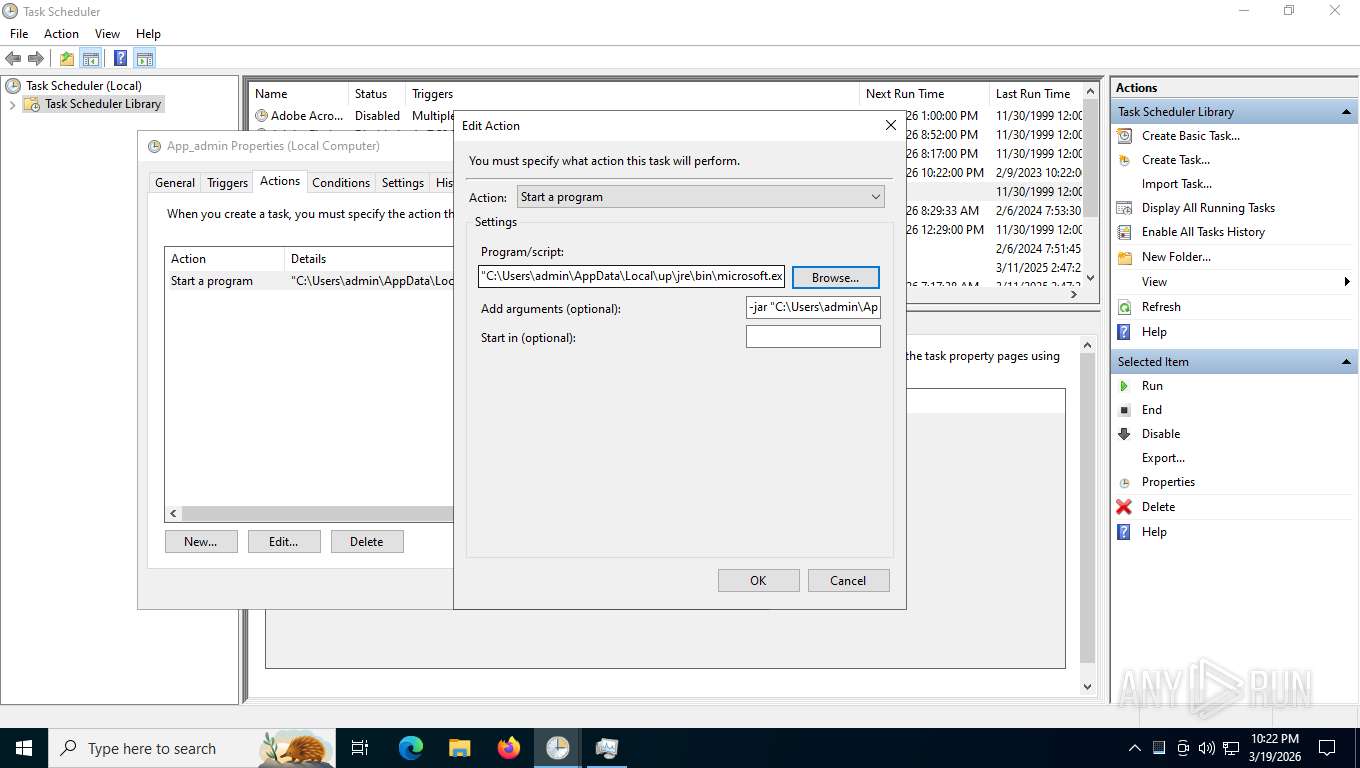Click the Back arrow toolbar icon
Screen dimensions: 1360x768
(x=13, y=58)
